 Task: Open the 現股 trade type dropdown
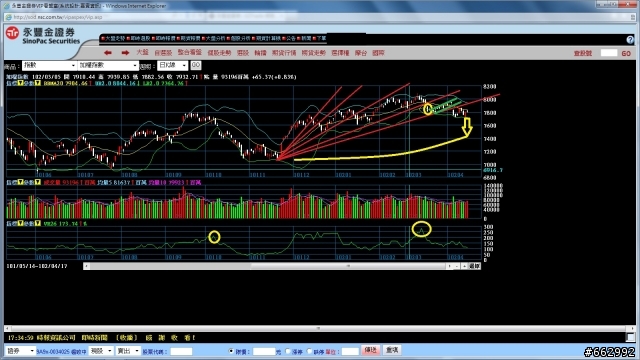click(x=101, y=351)
